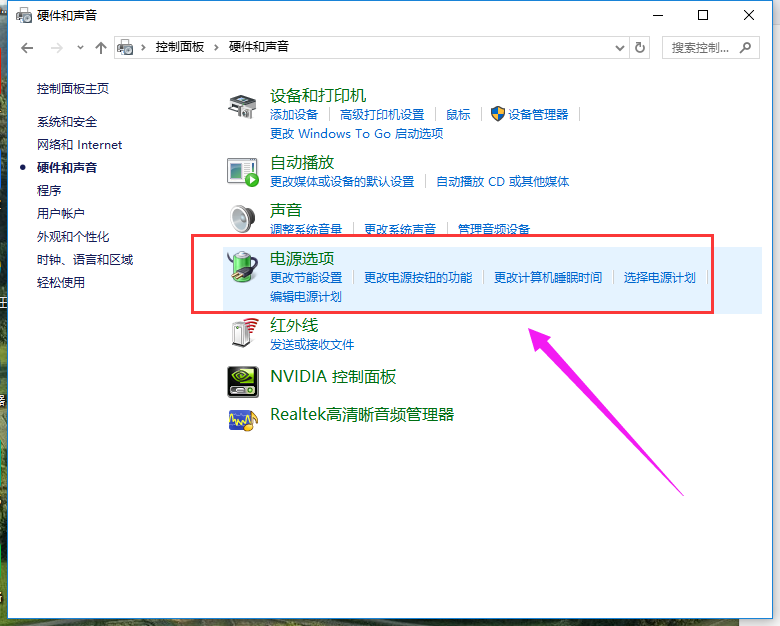Viewport: 780px width, 626px height.
Task: Go to 控制面板主页 in the sidebar
Action: pos(73,89)
